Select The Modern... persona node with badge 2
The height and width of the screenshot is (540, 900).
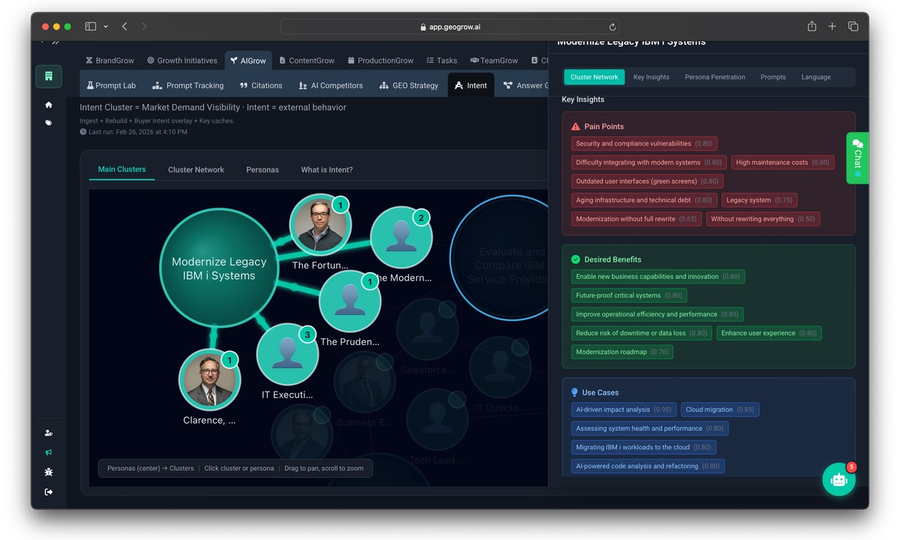[x=401, y=237]
